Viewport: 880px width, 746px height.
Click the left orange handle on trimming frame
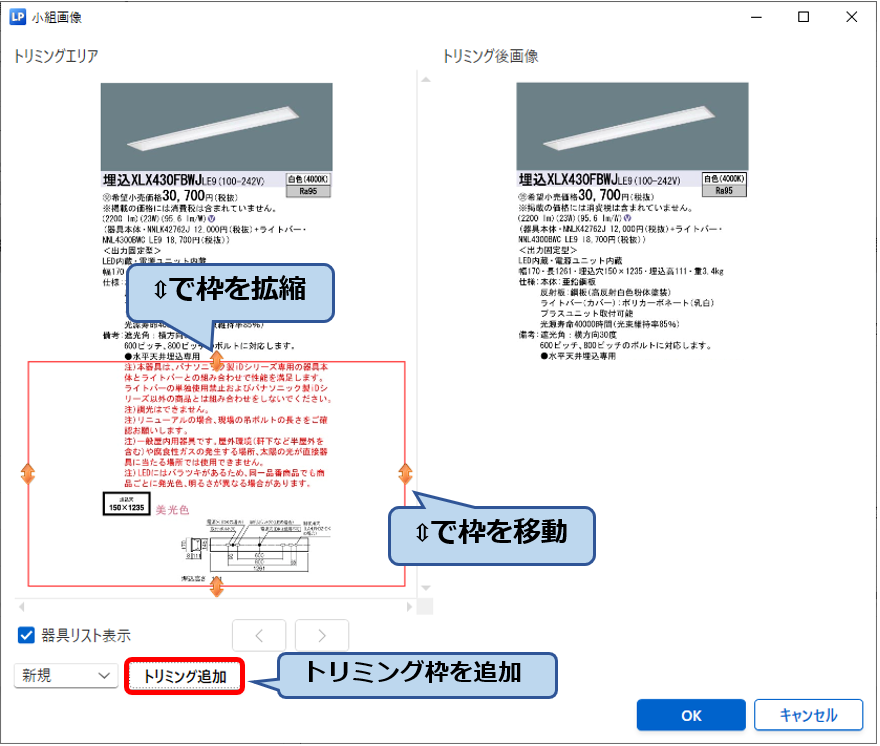click(28, 474)
